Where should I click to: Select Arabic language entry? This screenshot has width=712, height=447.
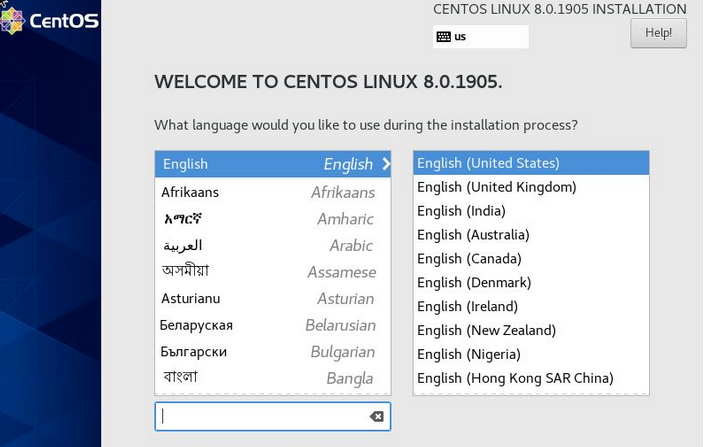[272, 245]
